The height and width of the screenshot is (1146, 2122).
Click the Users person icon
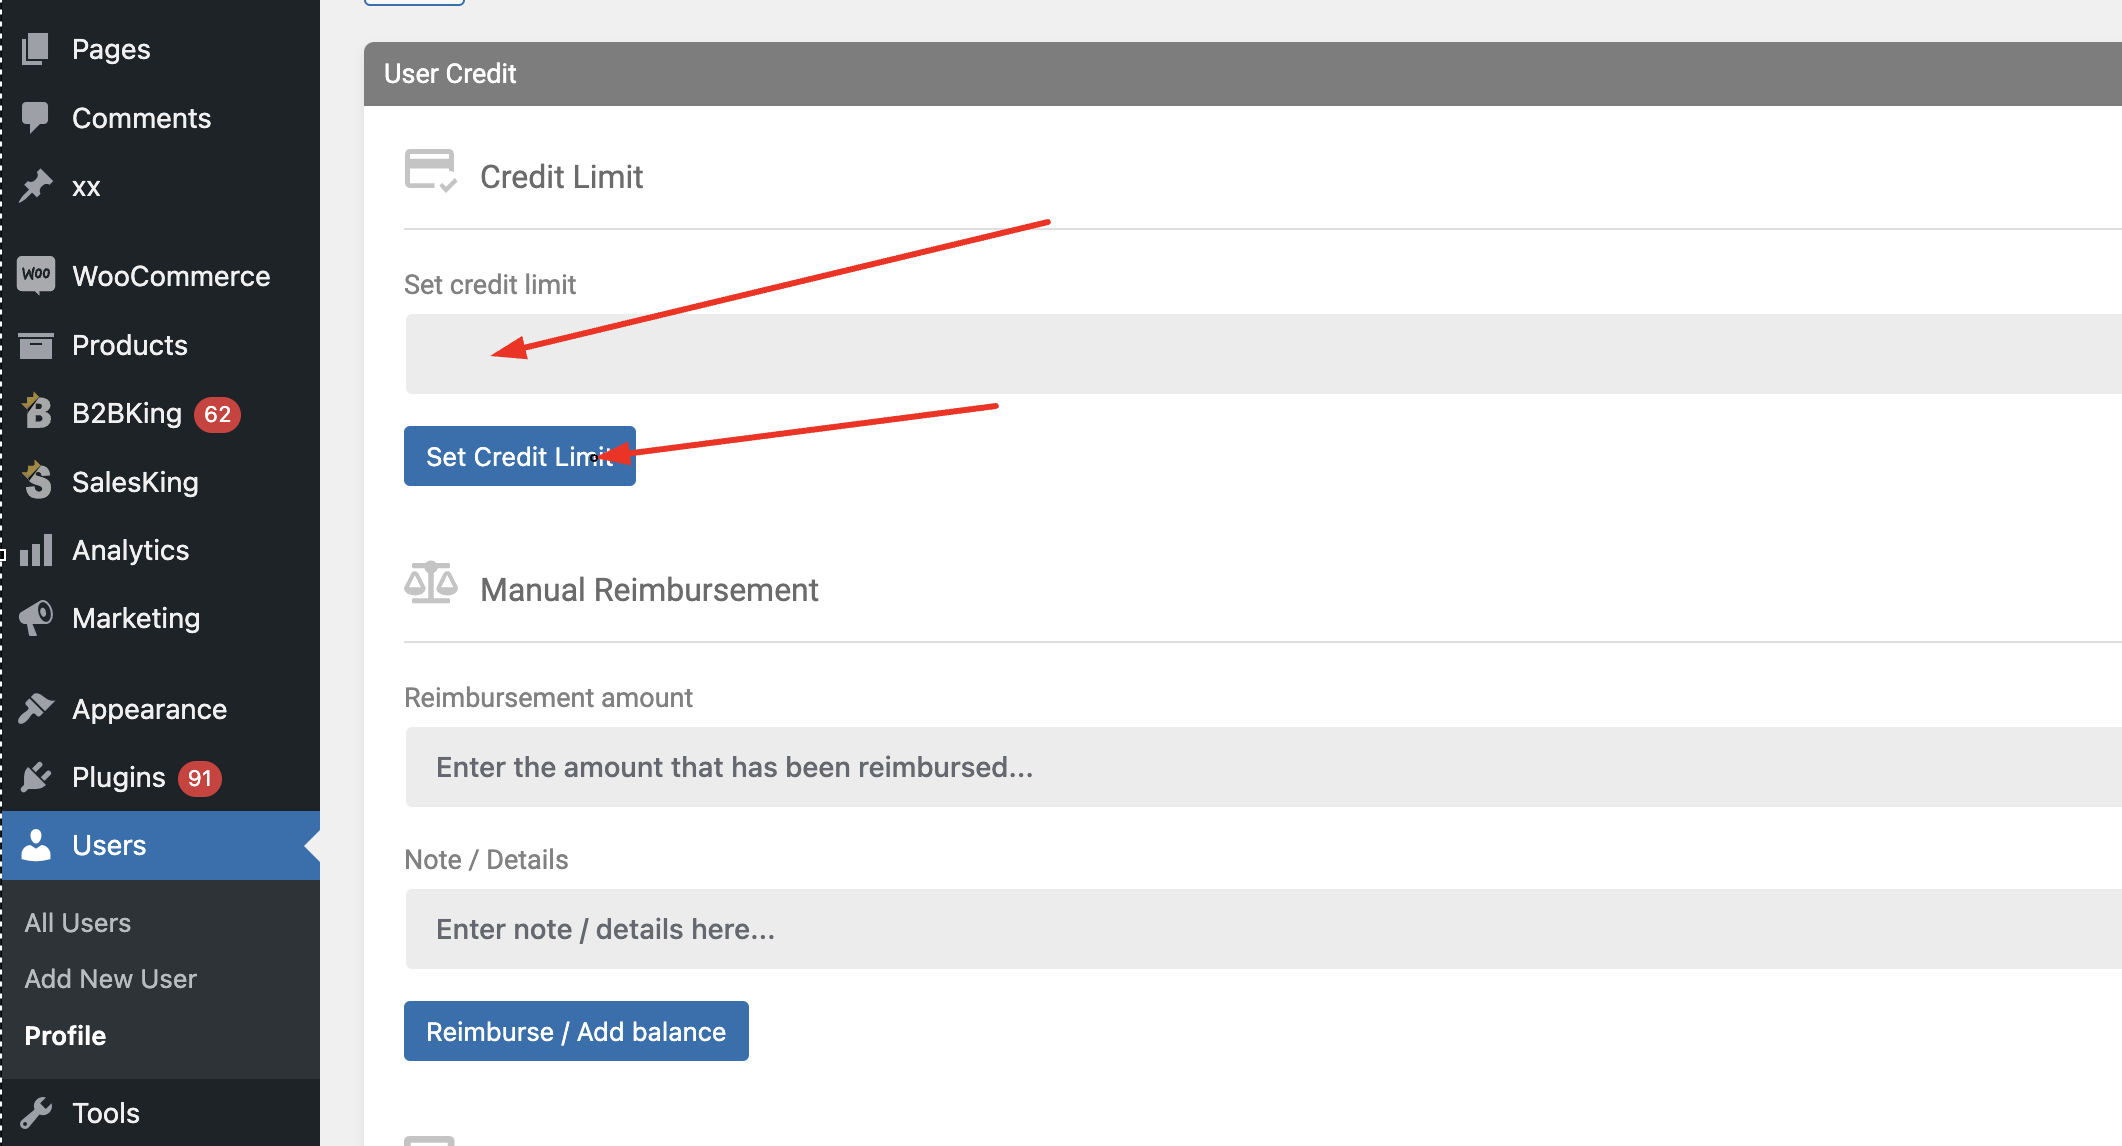(36, 845)
